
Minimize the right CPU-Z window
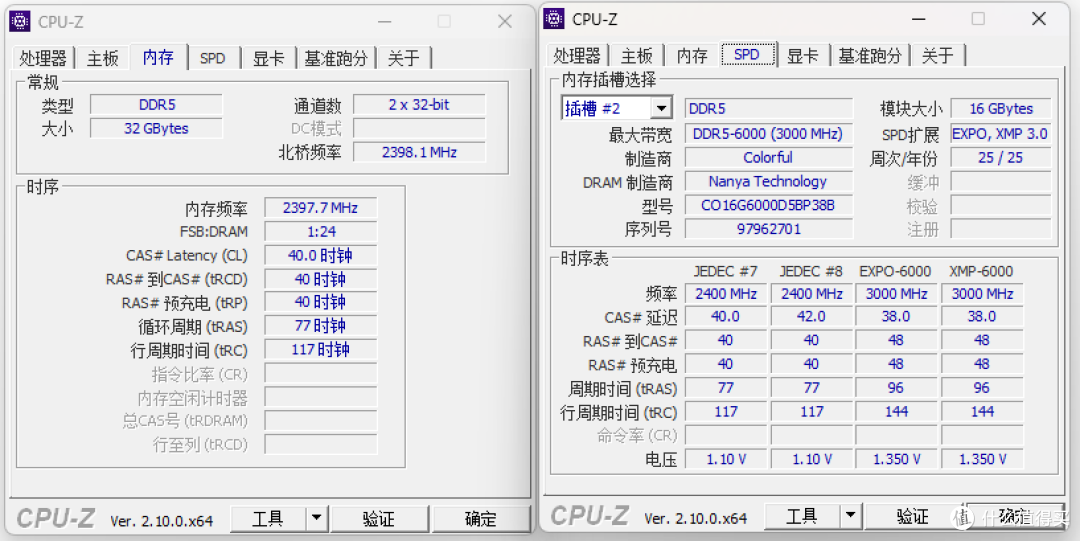918,19
